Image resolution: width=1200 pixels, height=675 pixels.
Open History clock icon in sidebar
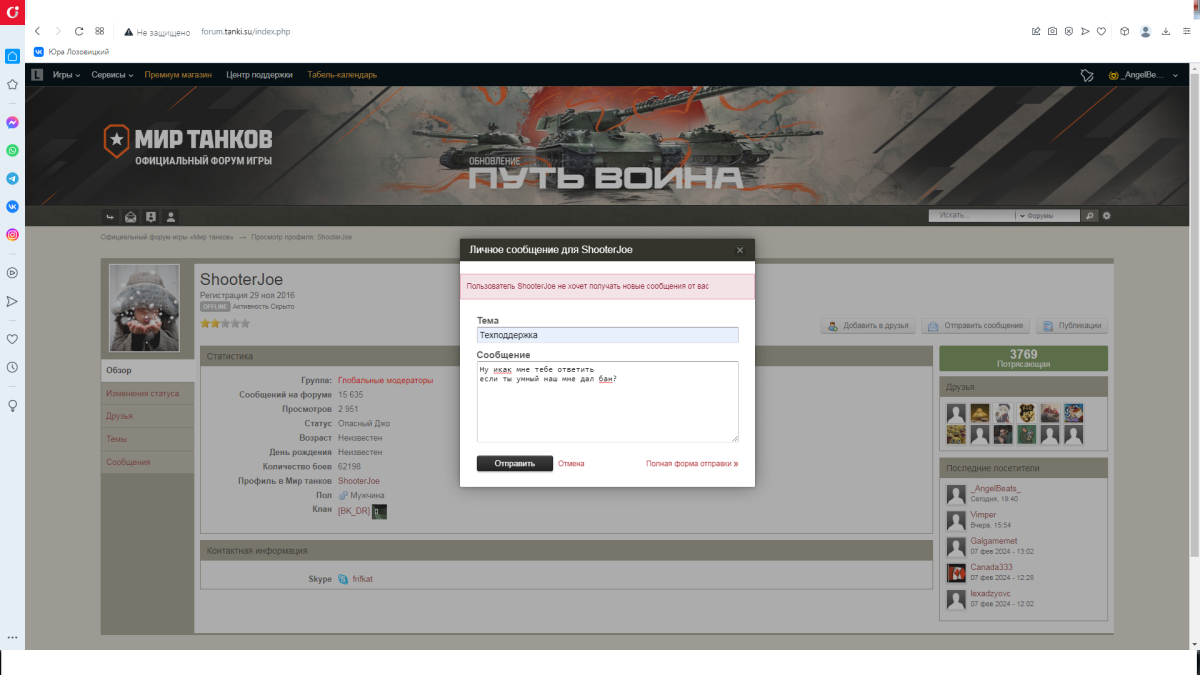click(12, 367)
